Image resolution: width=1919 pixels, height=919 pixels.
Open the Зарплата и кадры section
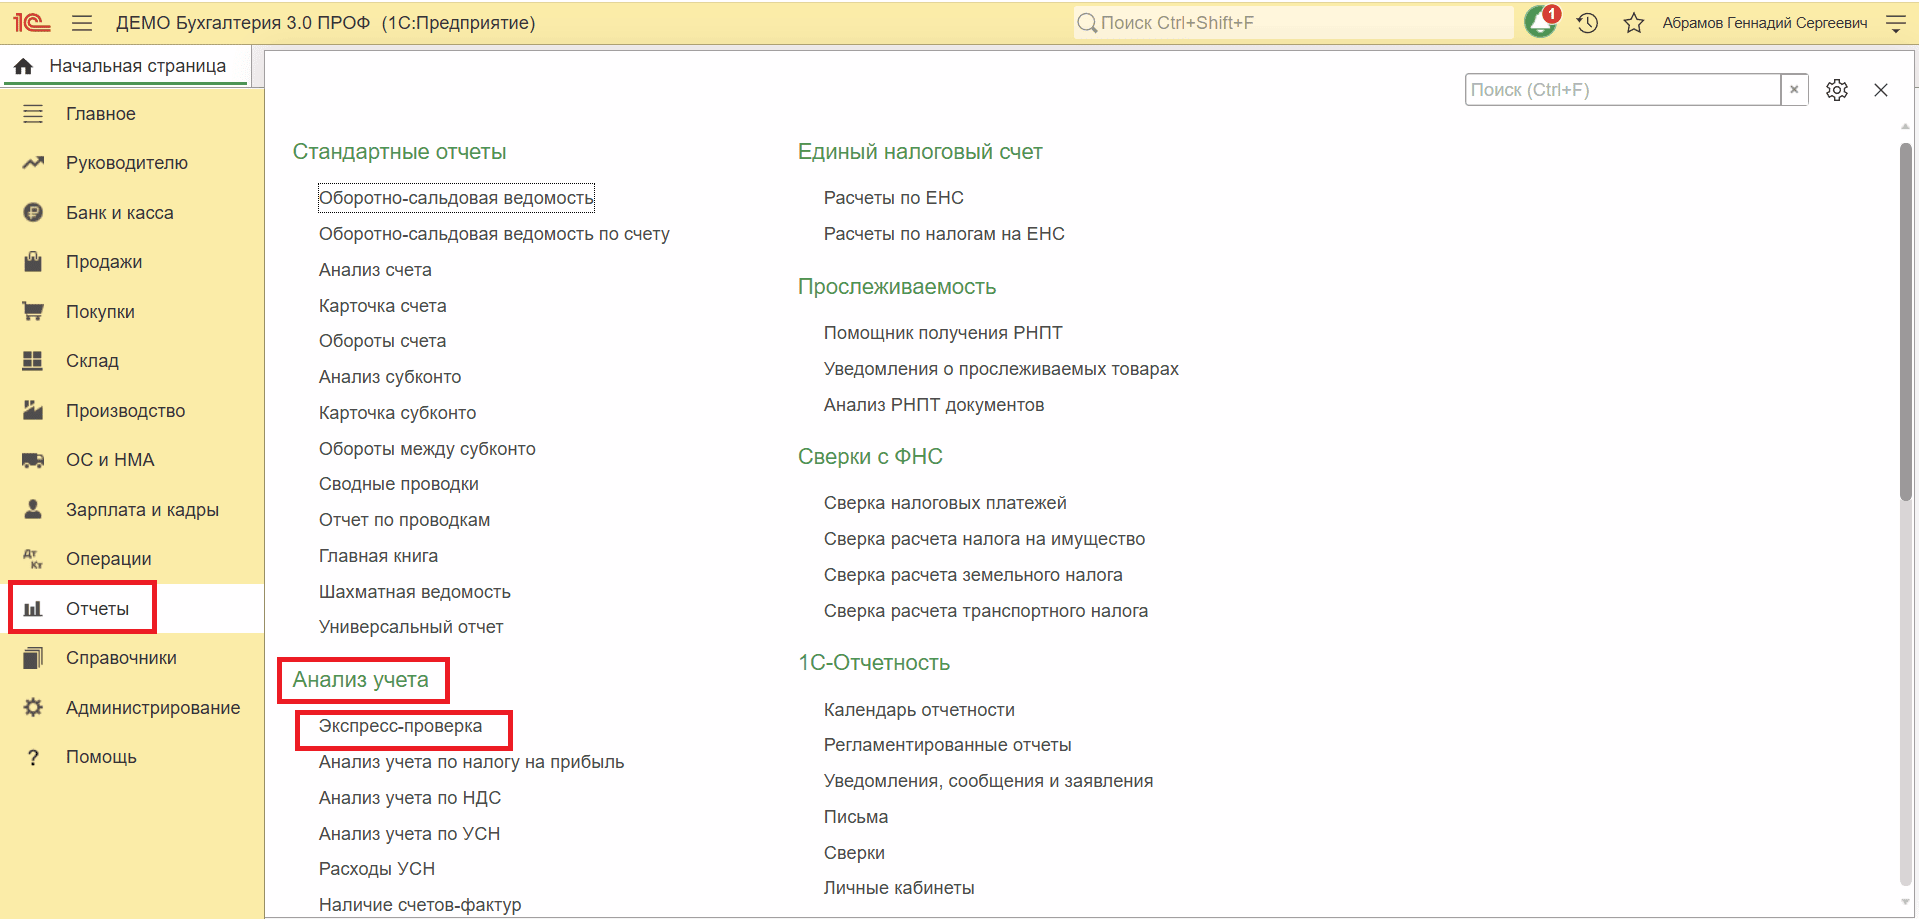[x=142, y=510]
